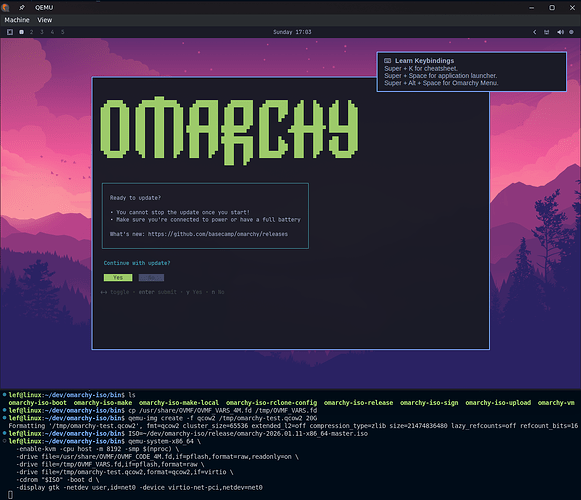The width and height of the screenshot is (581, 500).
Task: Switch to workspace 2
Action: 31,32
